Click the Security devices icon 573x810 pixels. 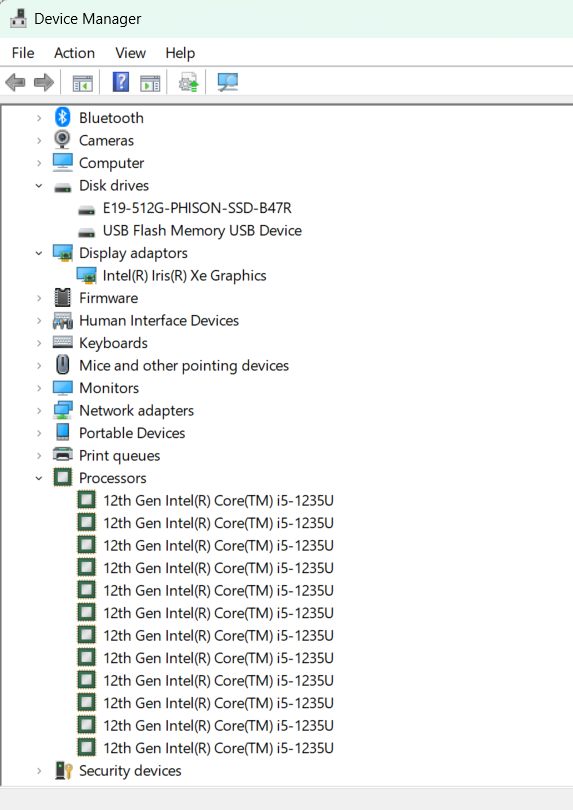(x=64, y=771)
